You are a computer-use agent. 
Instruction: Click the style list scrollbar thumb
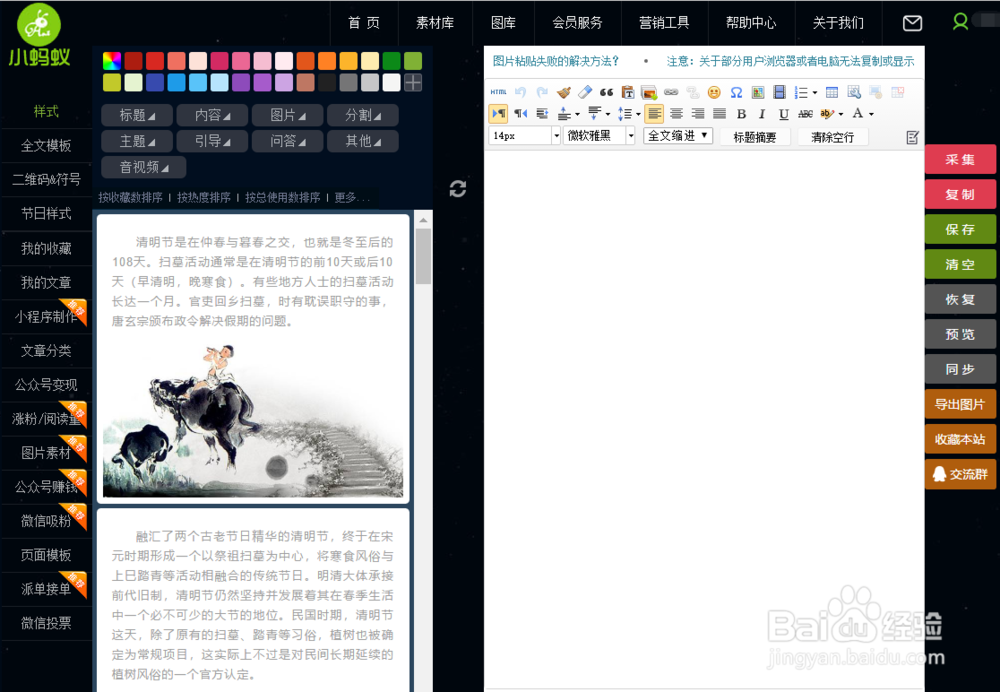[423, 256]
